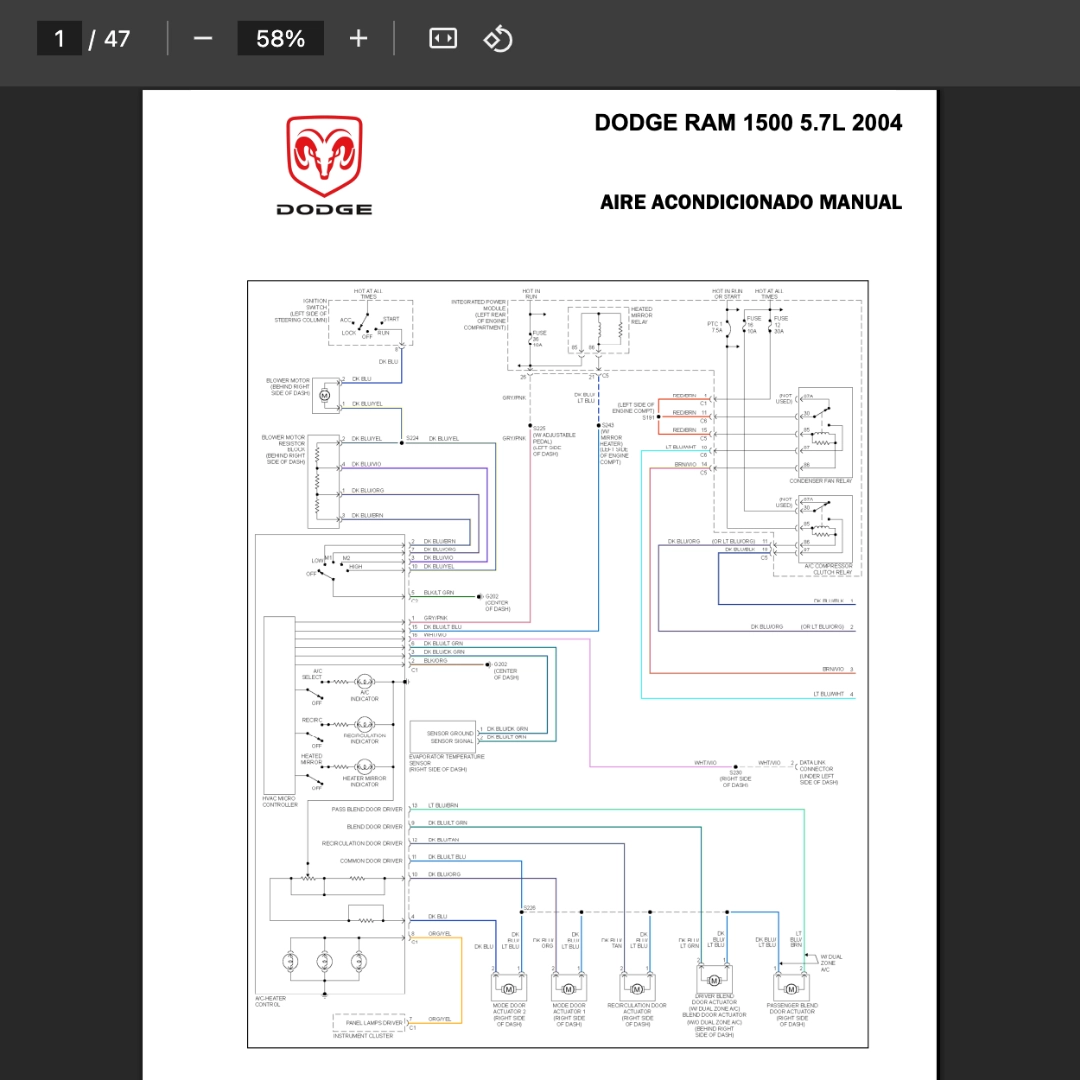This screenshot has height=1080, width=1080.
Task: Click the 'INTEGRATED POWER MODULE' label
Action: (x=479, y=304)
